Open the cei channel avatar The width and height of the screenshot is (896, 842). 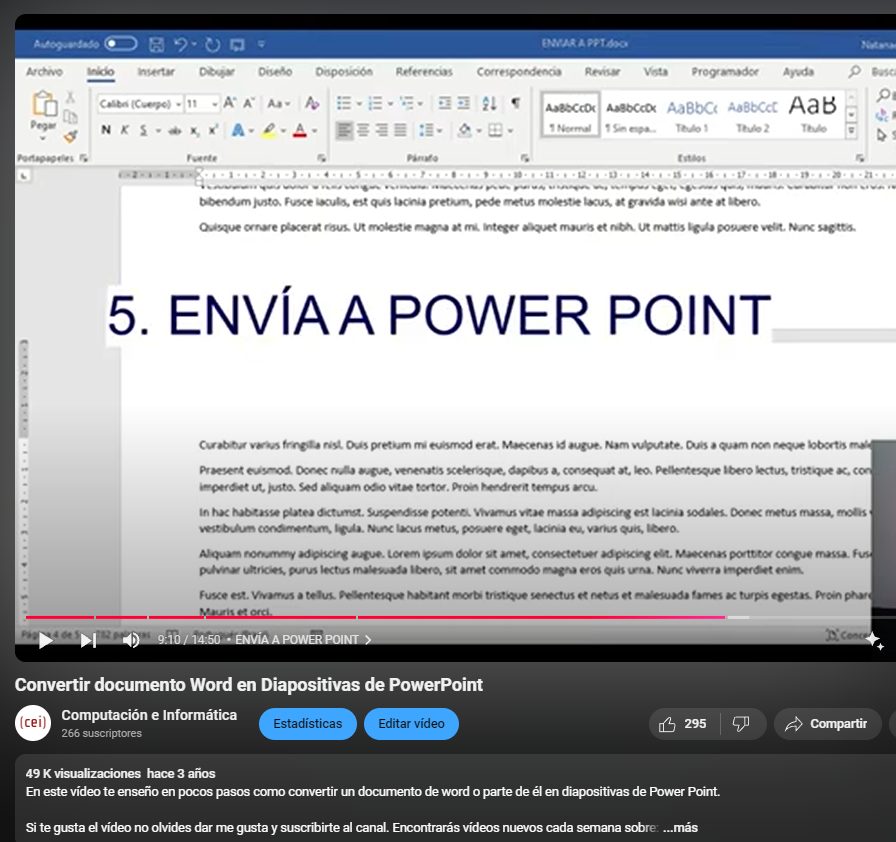(33, 723)
